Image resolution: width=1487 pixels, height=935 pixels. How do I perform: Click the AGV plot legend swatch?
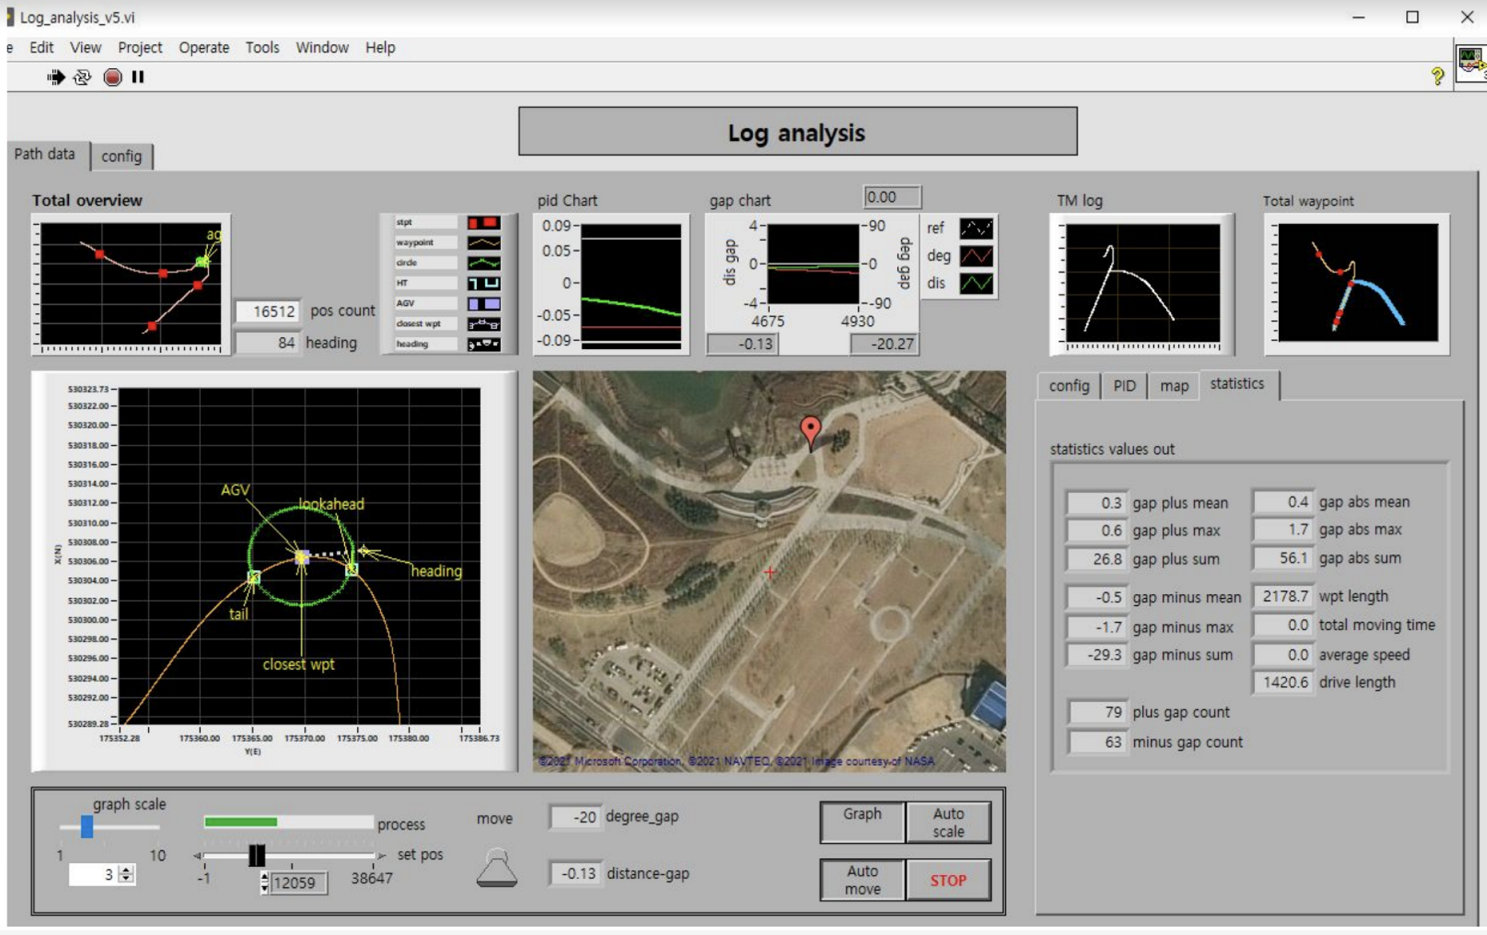pos(484,304)
